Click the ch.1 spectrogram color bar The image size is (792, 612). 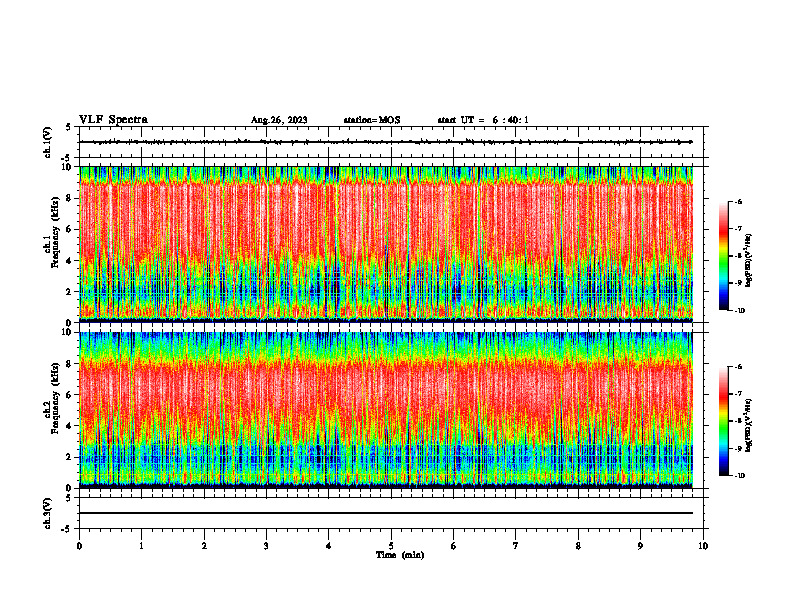(723, 256)
